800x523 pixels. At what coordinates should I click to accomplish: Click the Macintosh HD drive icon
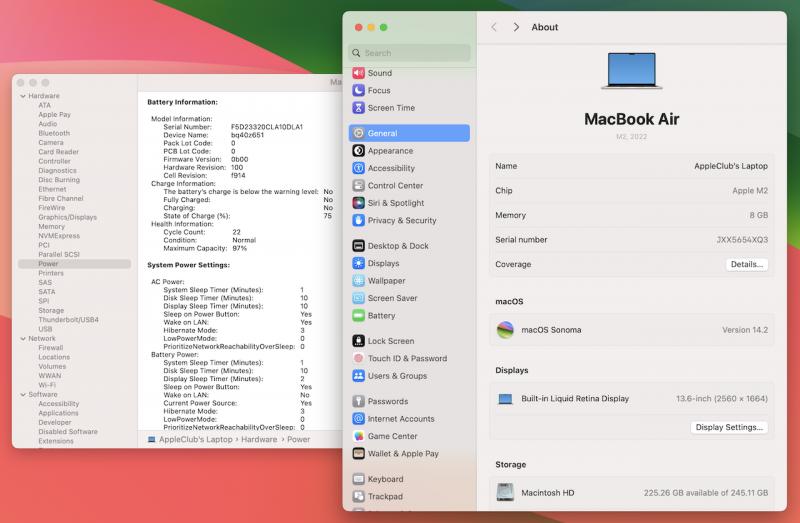click(505, 492)
